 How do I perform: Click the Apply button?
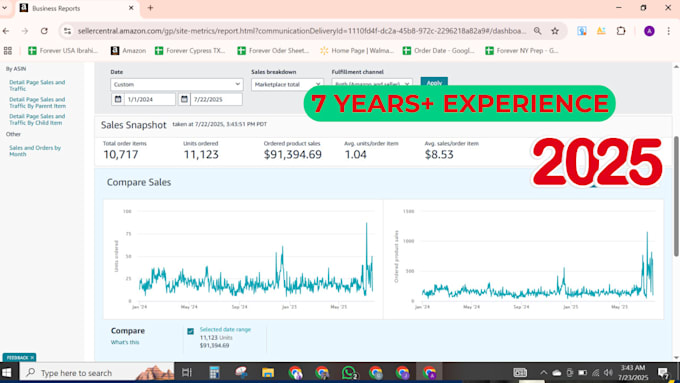click(x=434, y=82)
